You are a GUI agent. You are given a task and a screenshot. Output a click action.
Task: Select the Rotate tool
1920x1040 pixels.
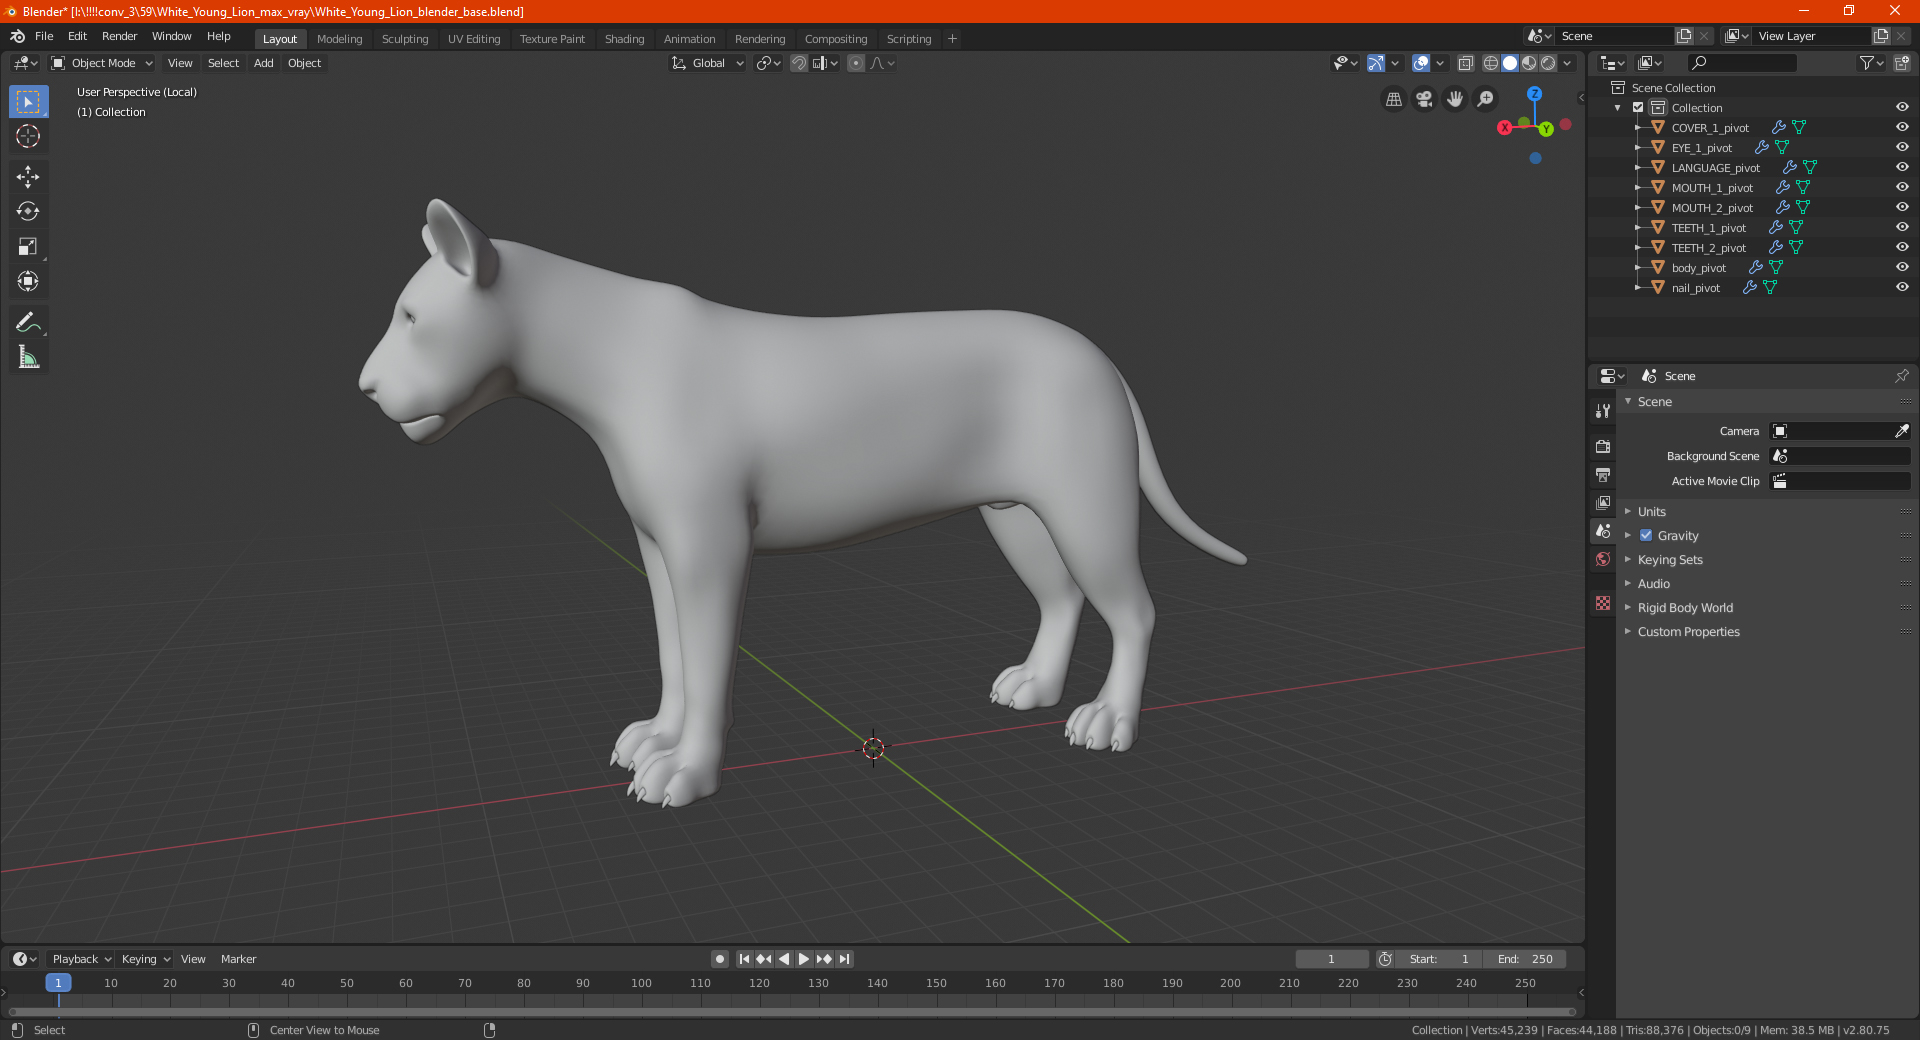pos(28,211)
